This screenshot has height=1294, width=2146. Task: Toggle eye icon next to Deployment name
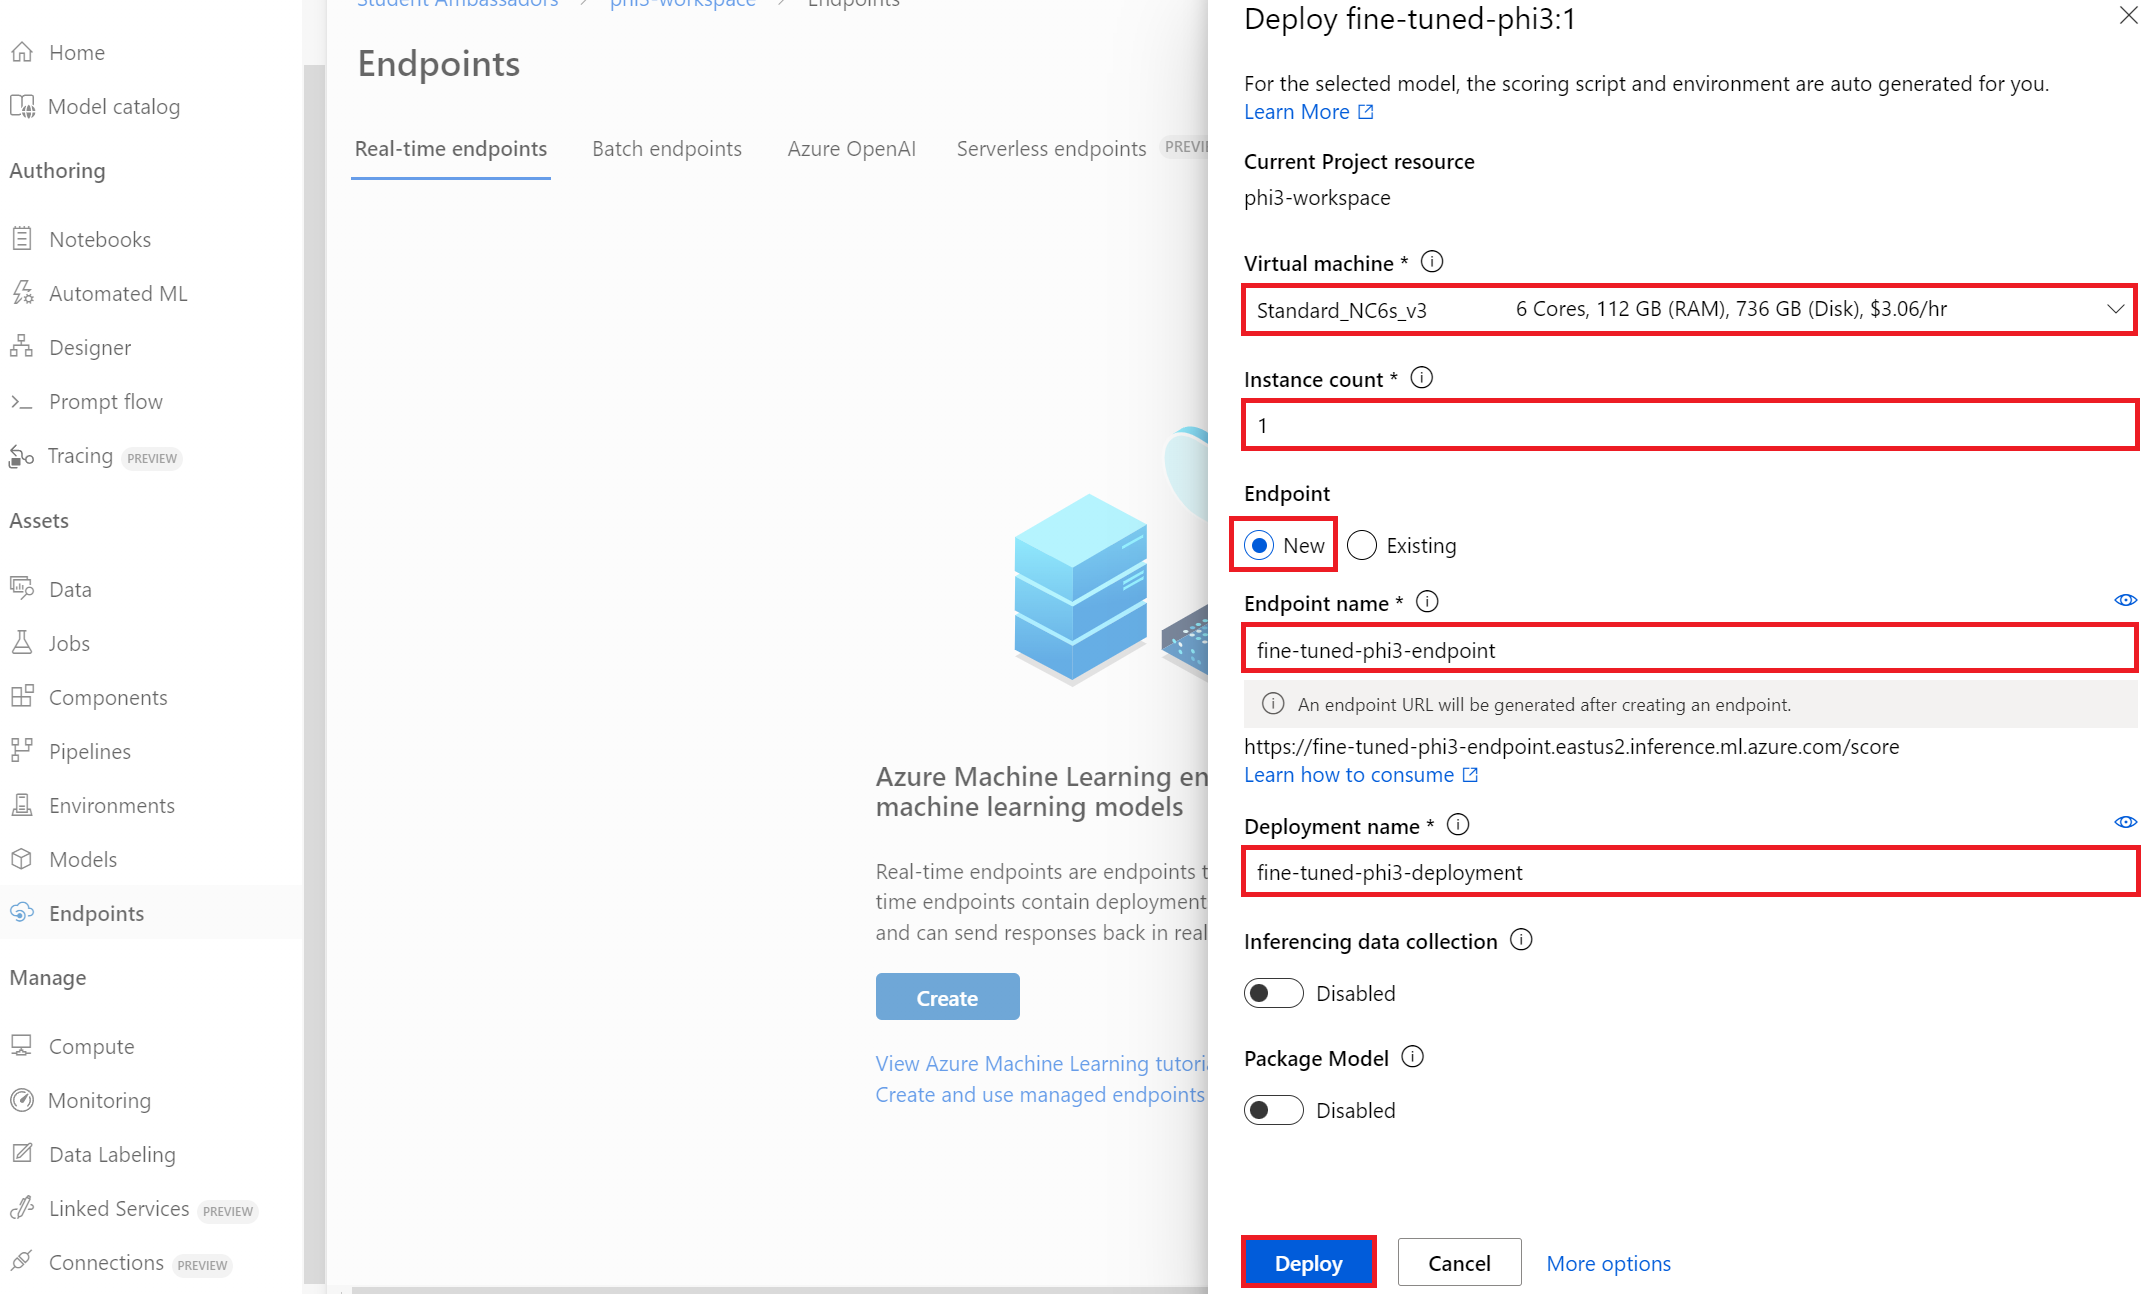[2125, 822]
